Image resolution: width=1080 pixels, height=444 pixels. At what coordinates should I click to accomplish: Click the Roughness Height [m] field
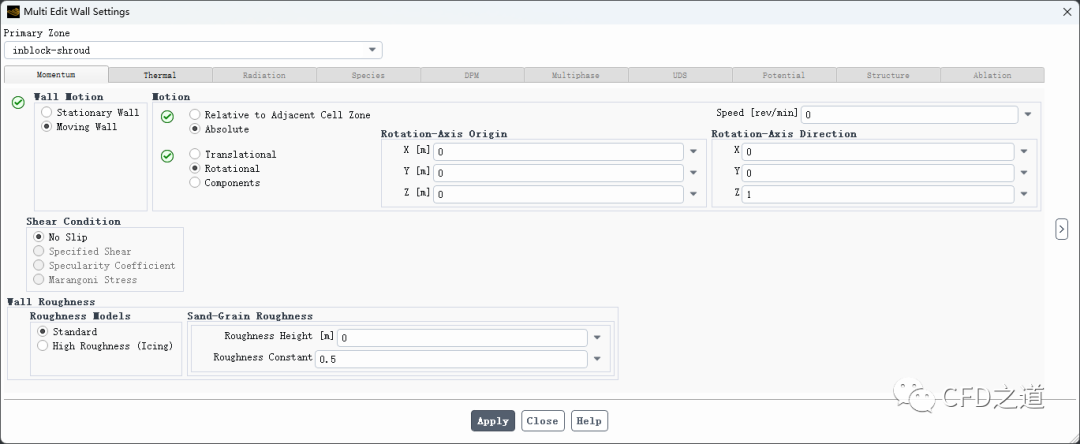462,337
